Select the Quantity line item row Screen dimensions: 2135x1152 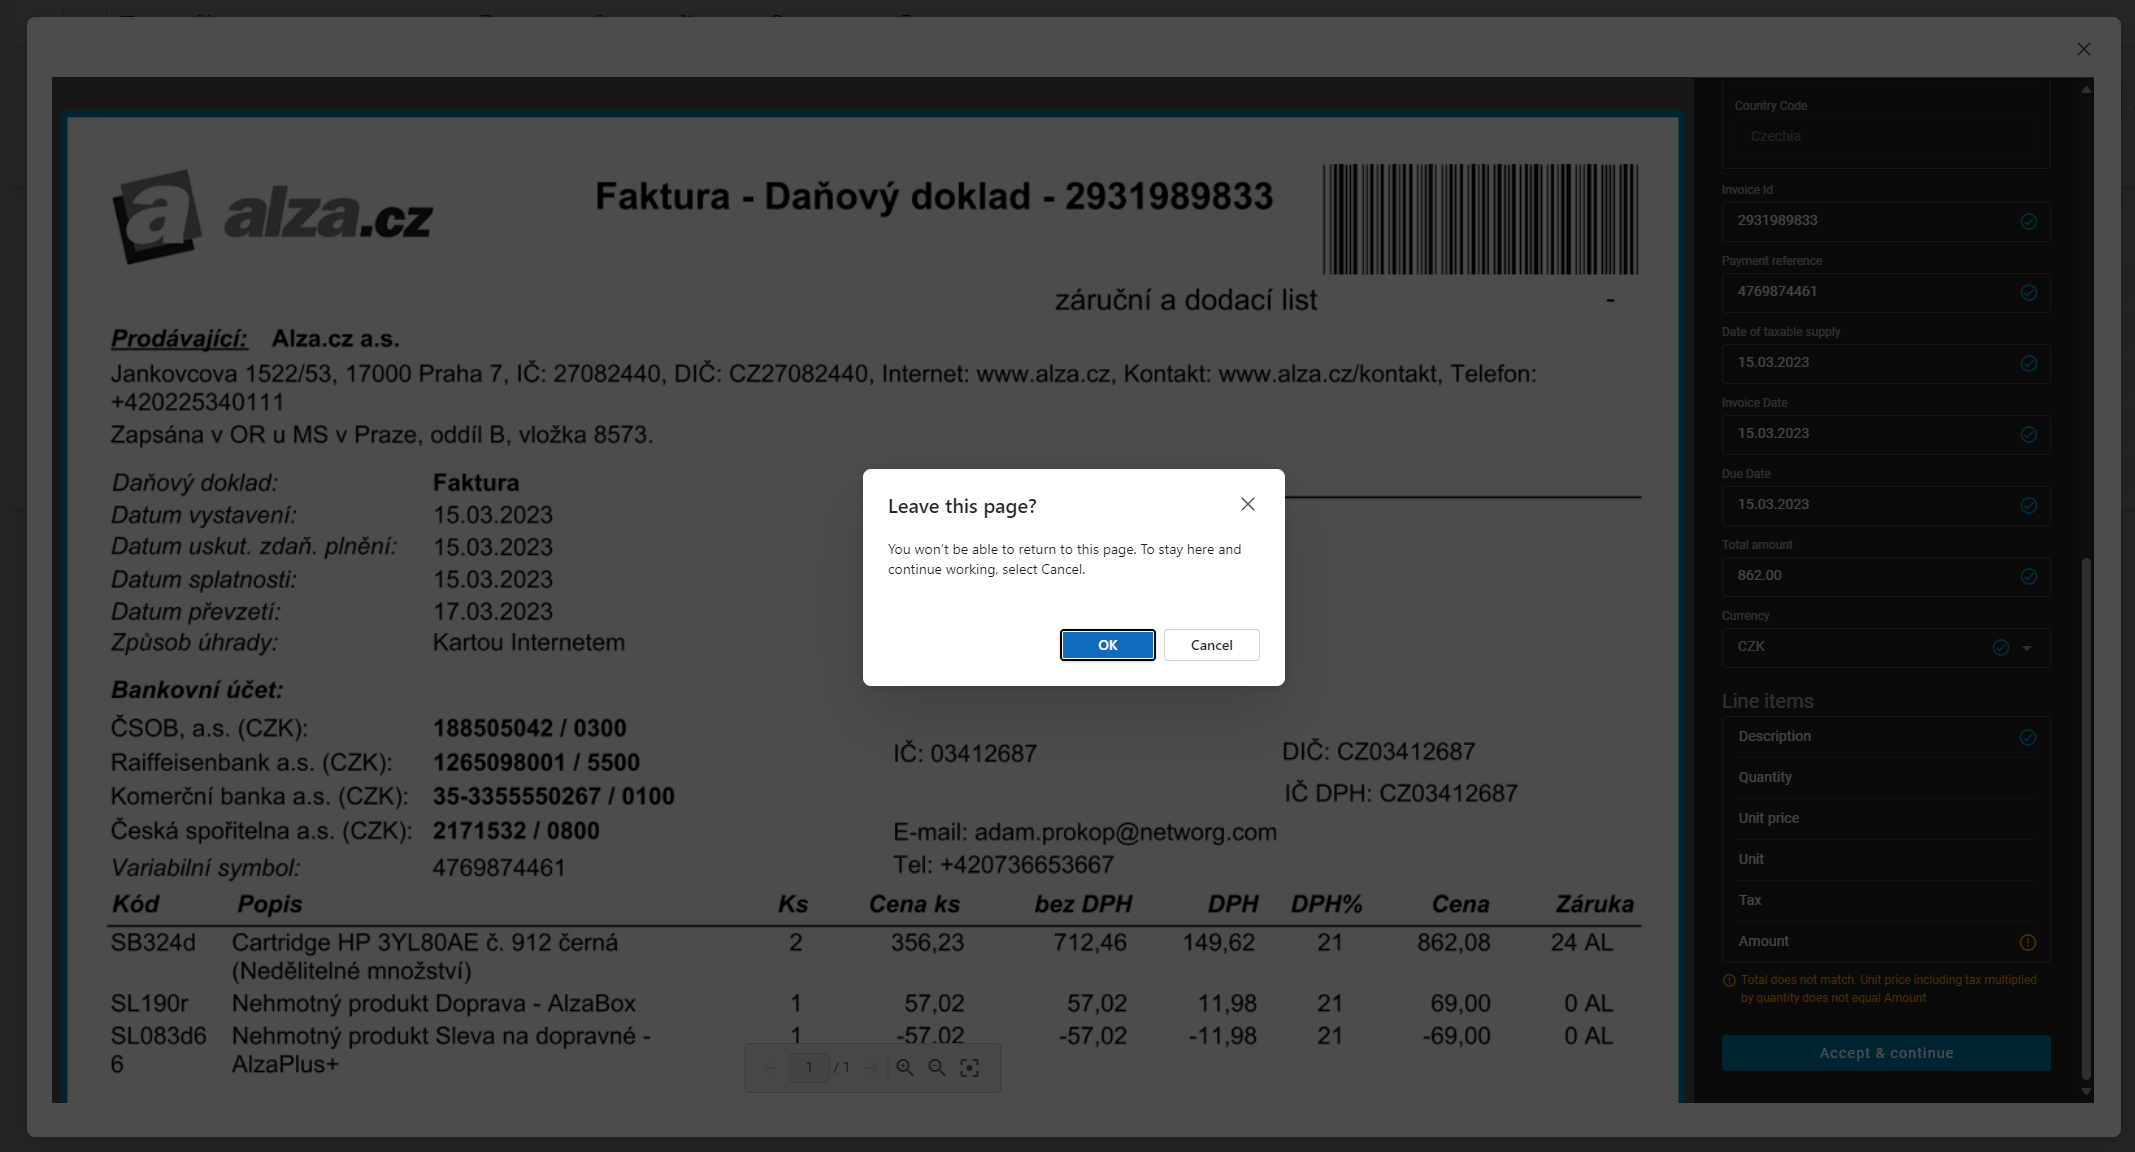coord(1886,778)
